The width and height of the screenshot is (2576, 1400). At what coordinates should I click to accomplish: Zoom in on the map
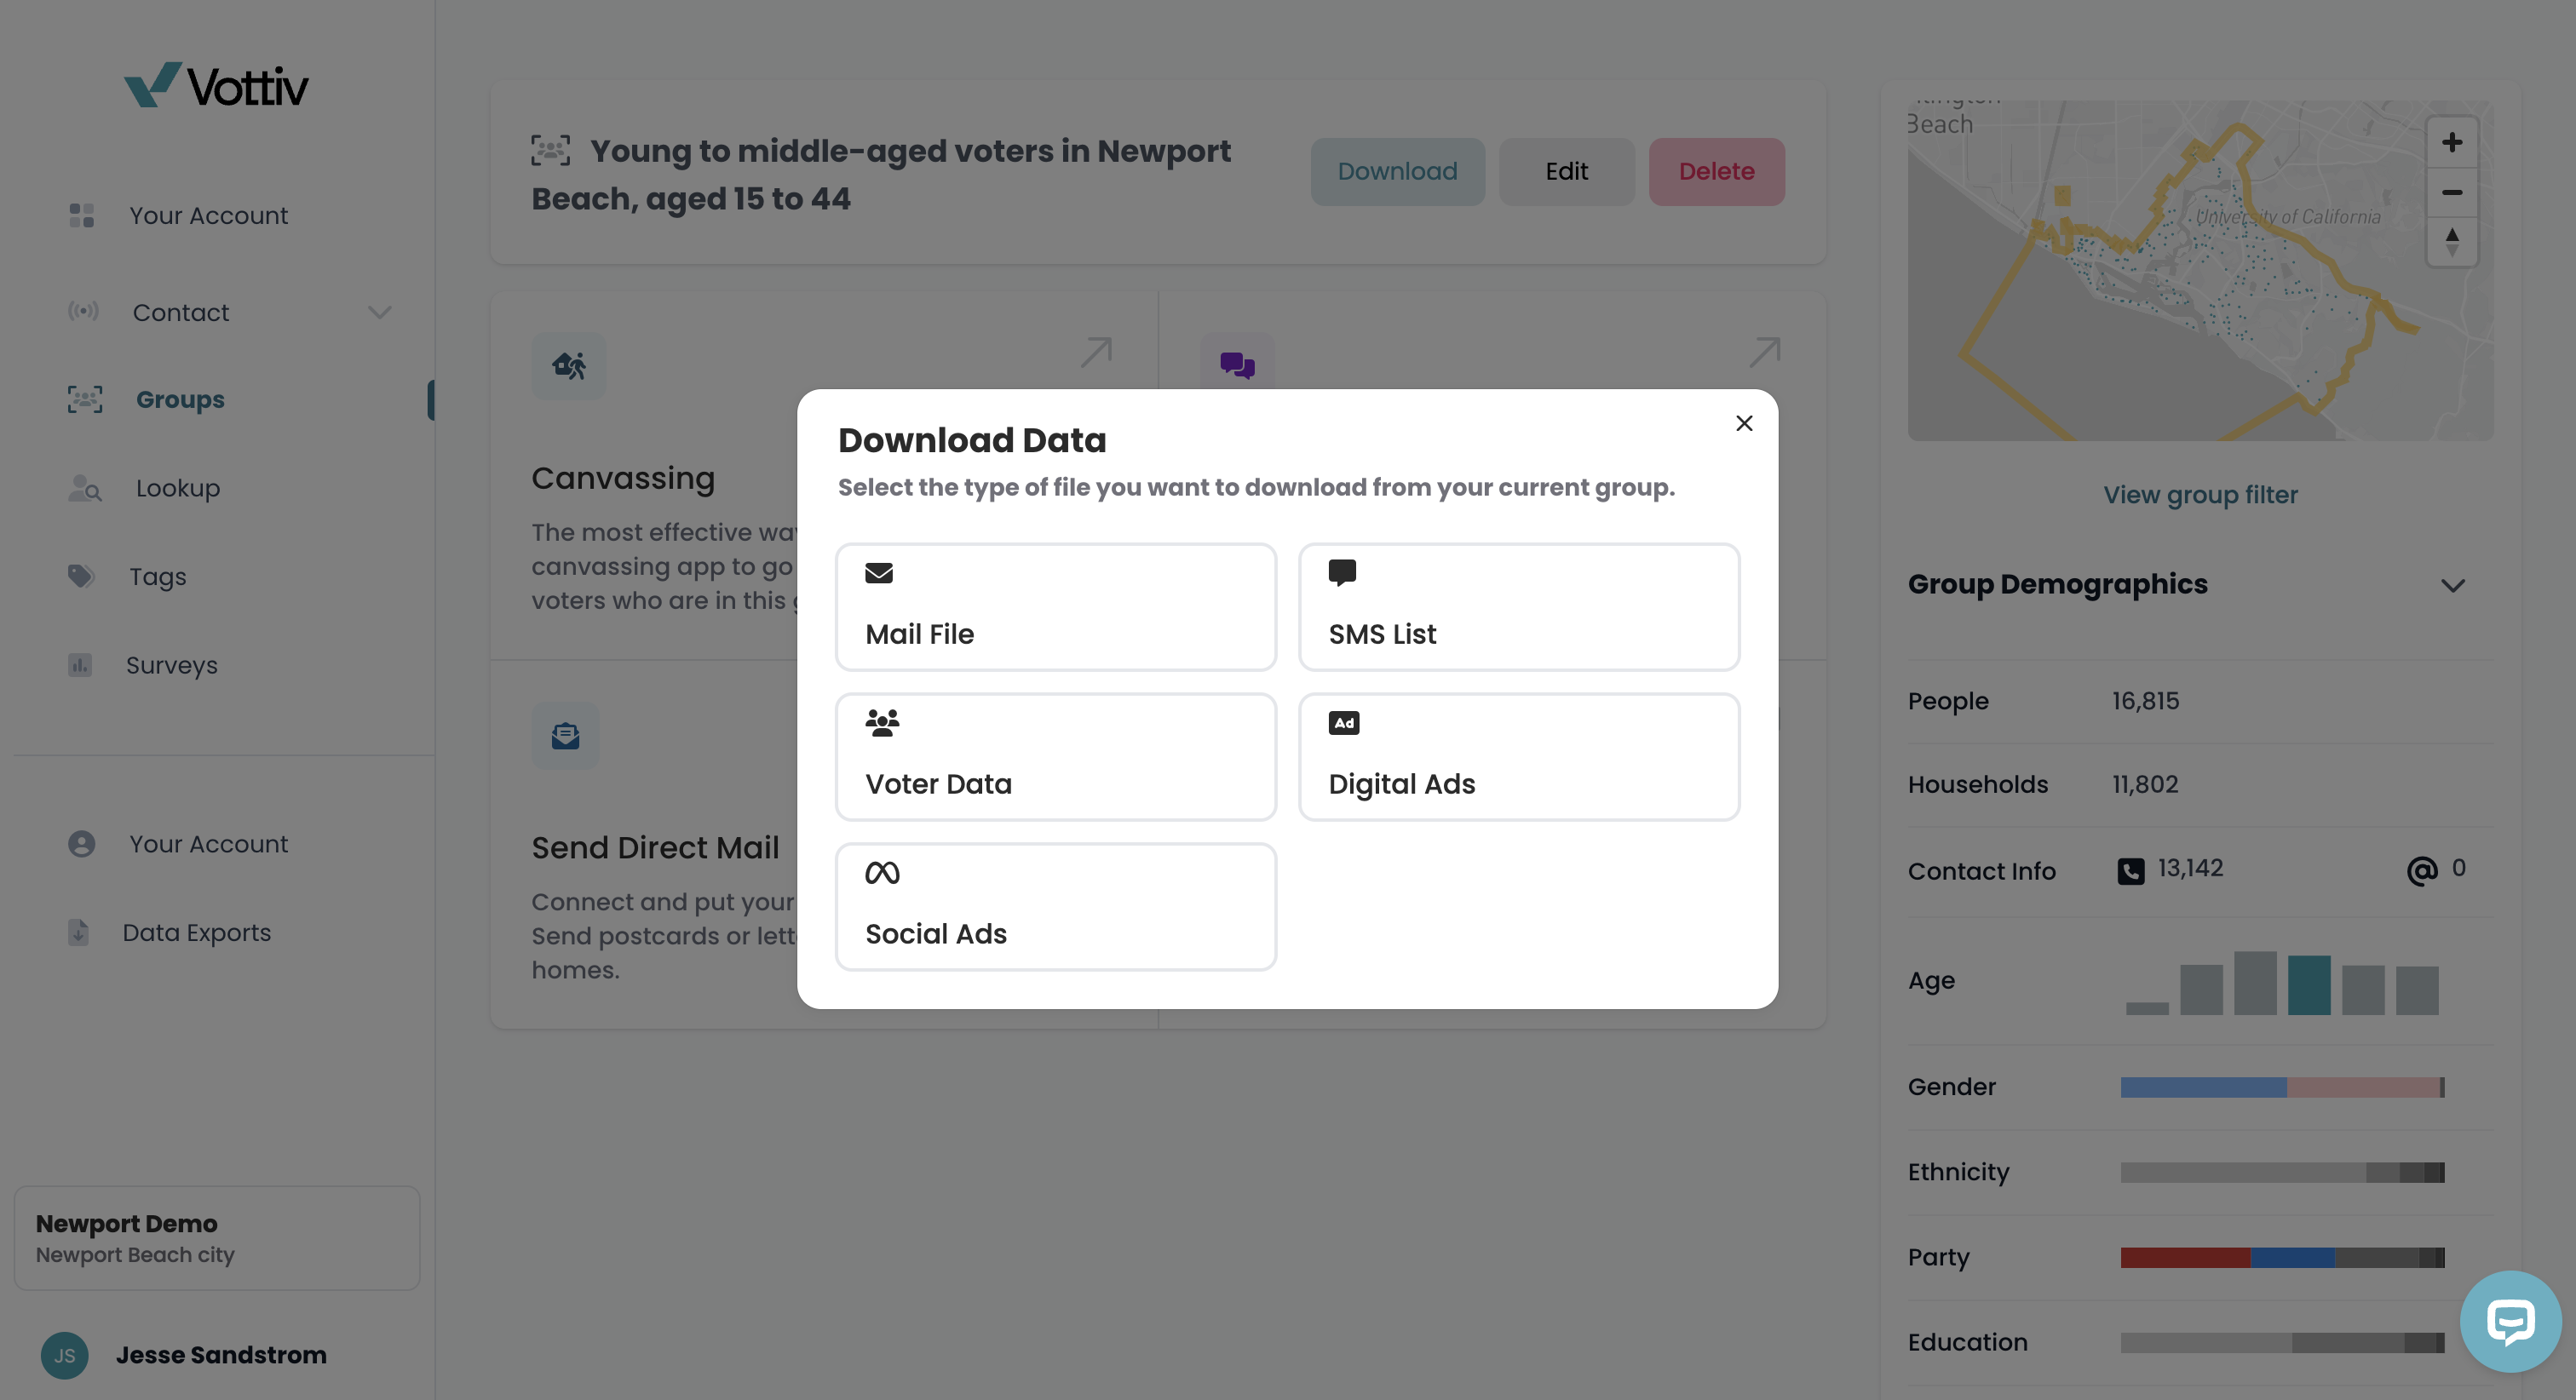(x=2452, y=142)
